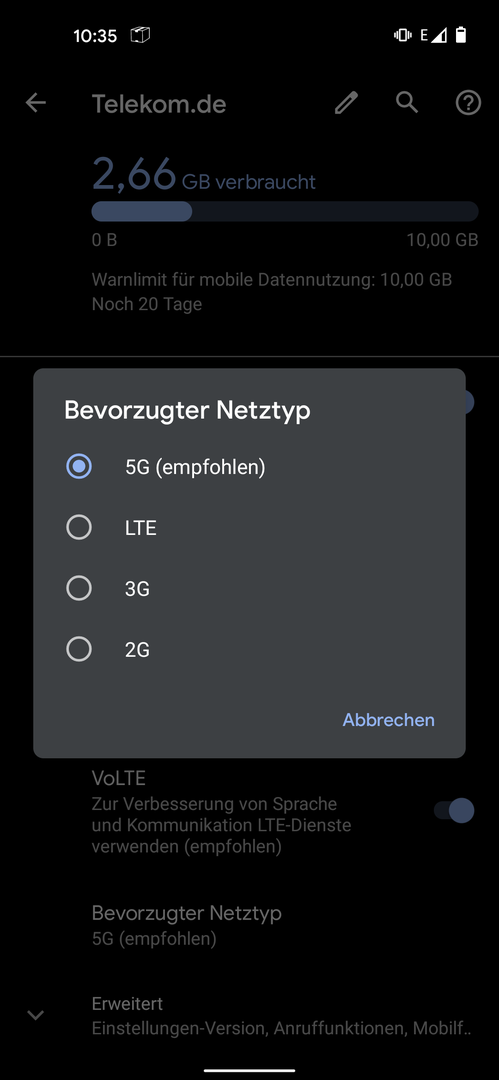
Task: Tap the signal strength status icon
Action: coord(439,35)
